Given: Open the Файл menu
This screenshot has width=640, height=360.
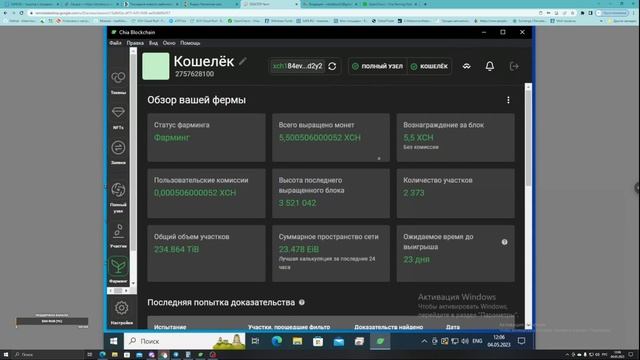Looking at the screenshot, I should 116,43.
